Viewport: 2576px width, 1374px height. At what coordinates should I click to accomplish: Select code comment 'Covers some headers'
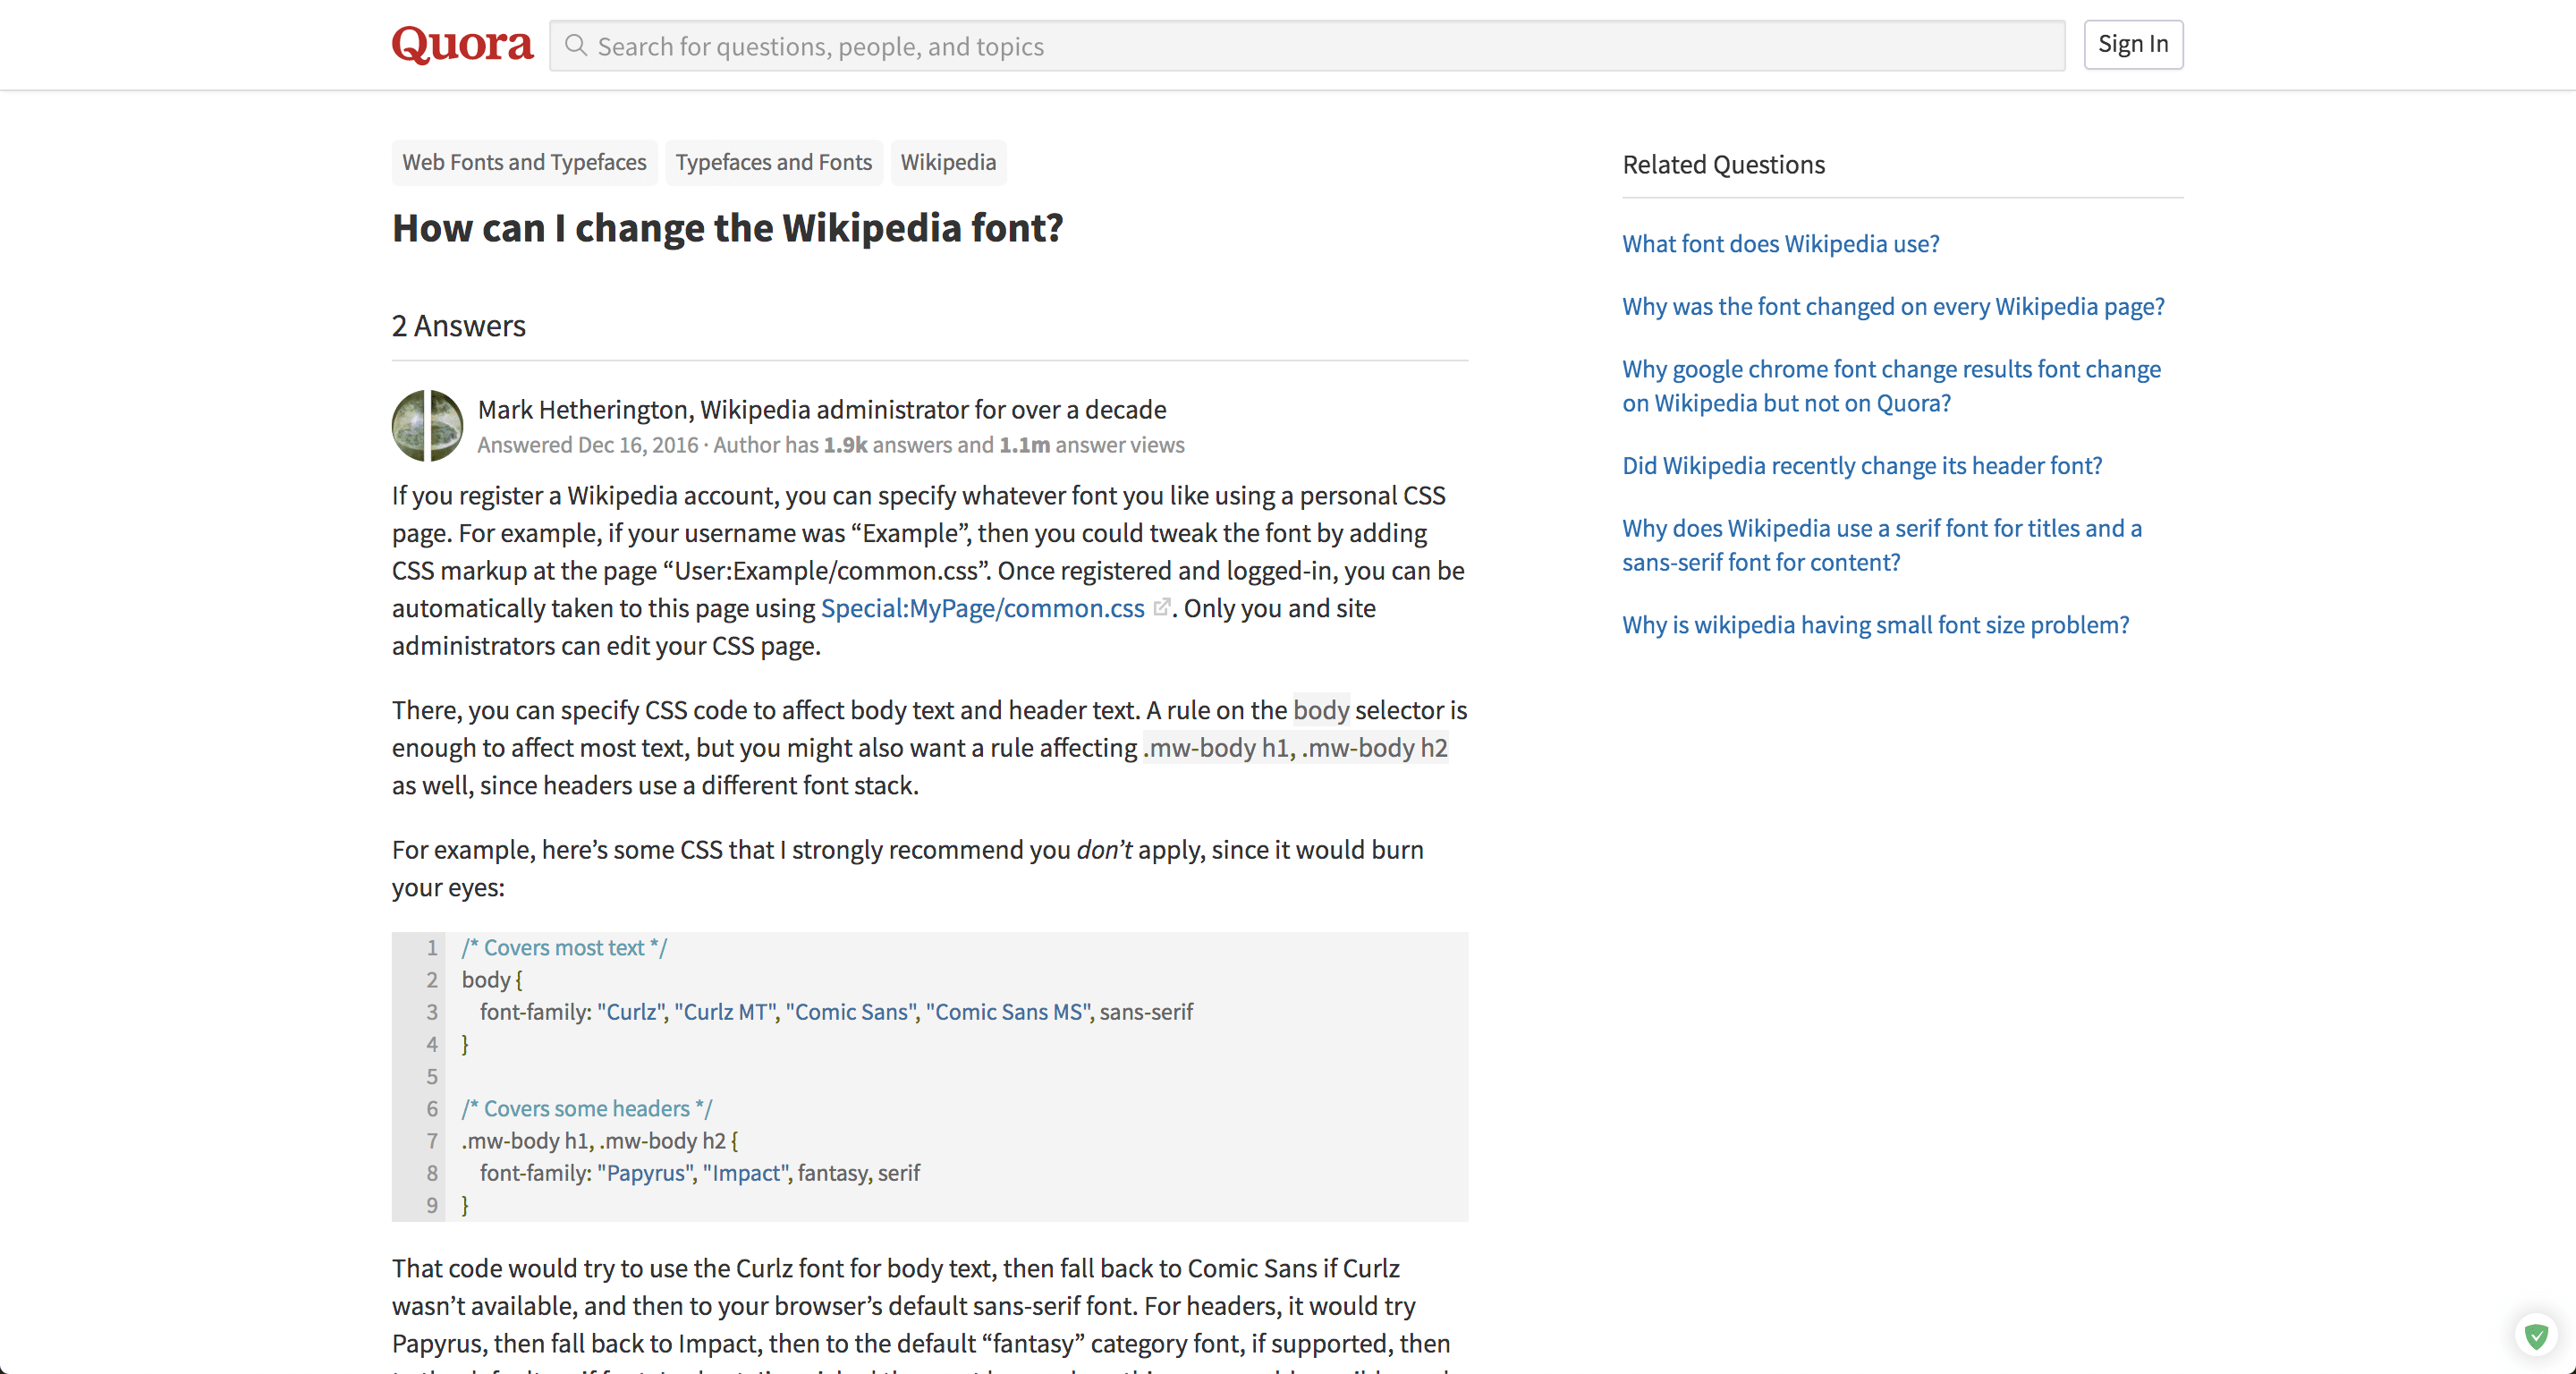click(587, 1108)
